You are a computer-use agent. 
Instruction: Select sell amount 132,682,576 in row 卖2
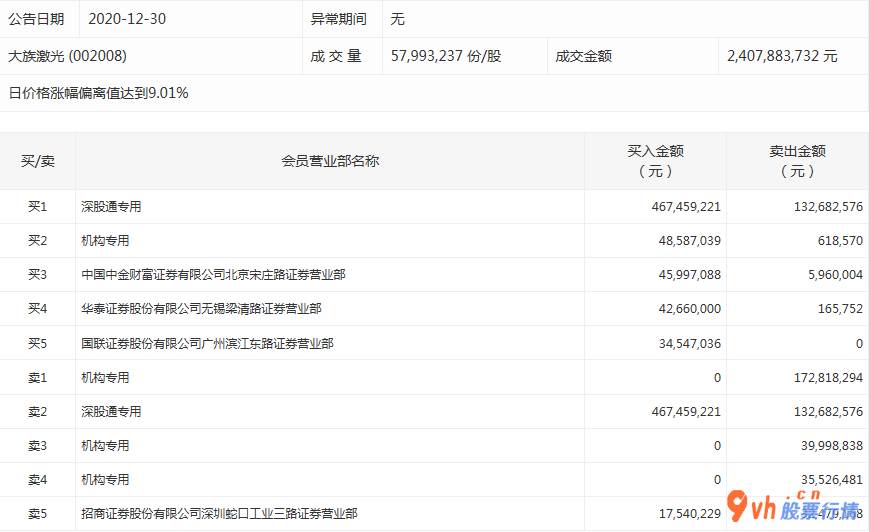[828, 412]
